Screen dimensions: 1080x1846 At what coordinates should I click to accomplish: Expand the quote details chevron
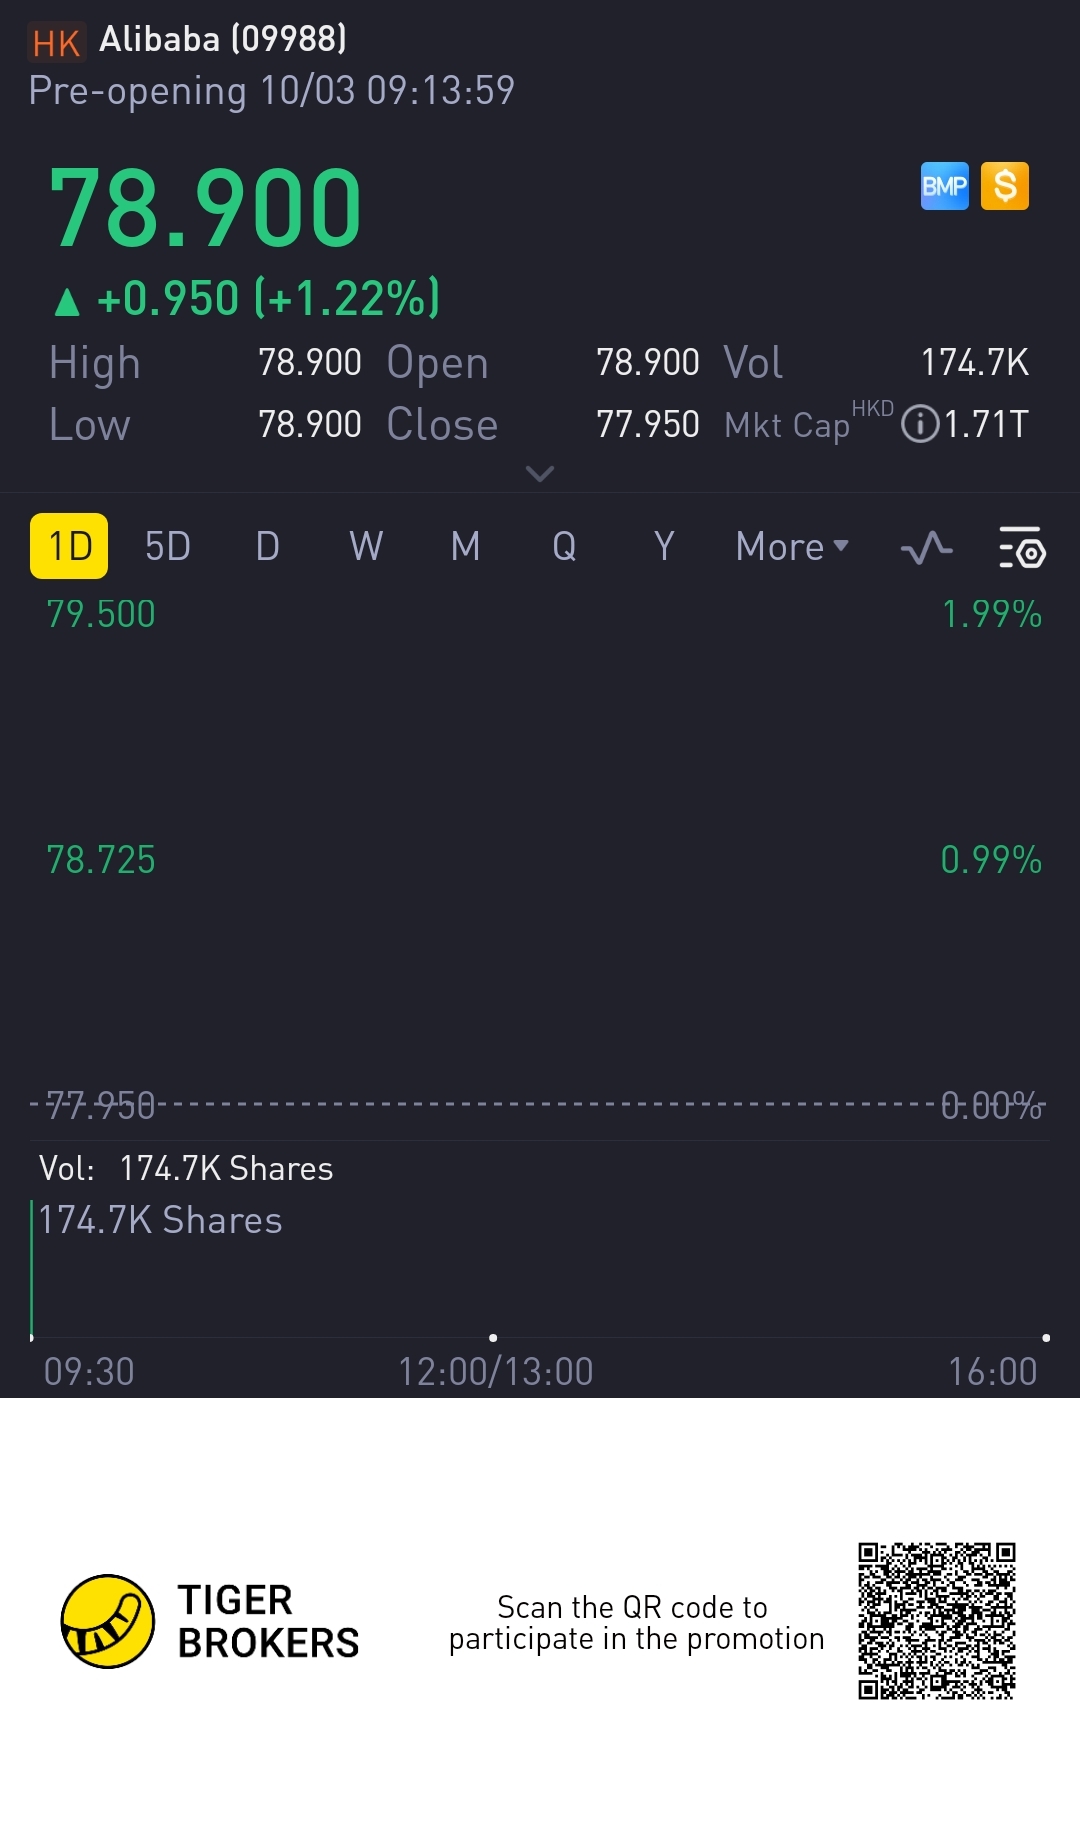(540, 473)
